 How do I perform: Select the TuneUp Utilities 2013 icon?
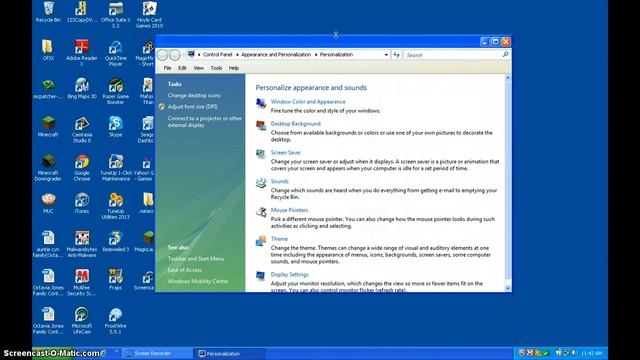[116, 206]
